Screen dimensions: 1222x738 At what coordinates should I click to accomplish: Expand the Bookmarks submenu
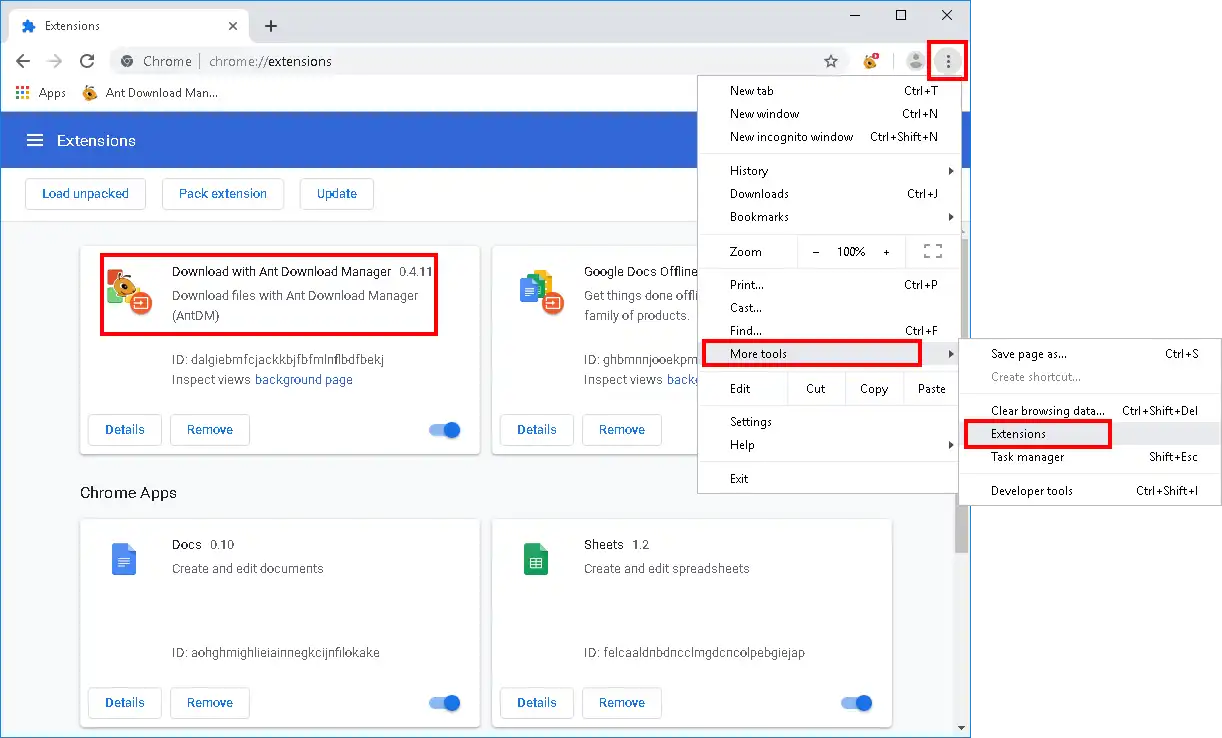coord(829,217)
